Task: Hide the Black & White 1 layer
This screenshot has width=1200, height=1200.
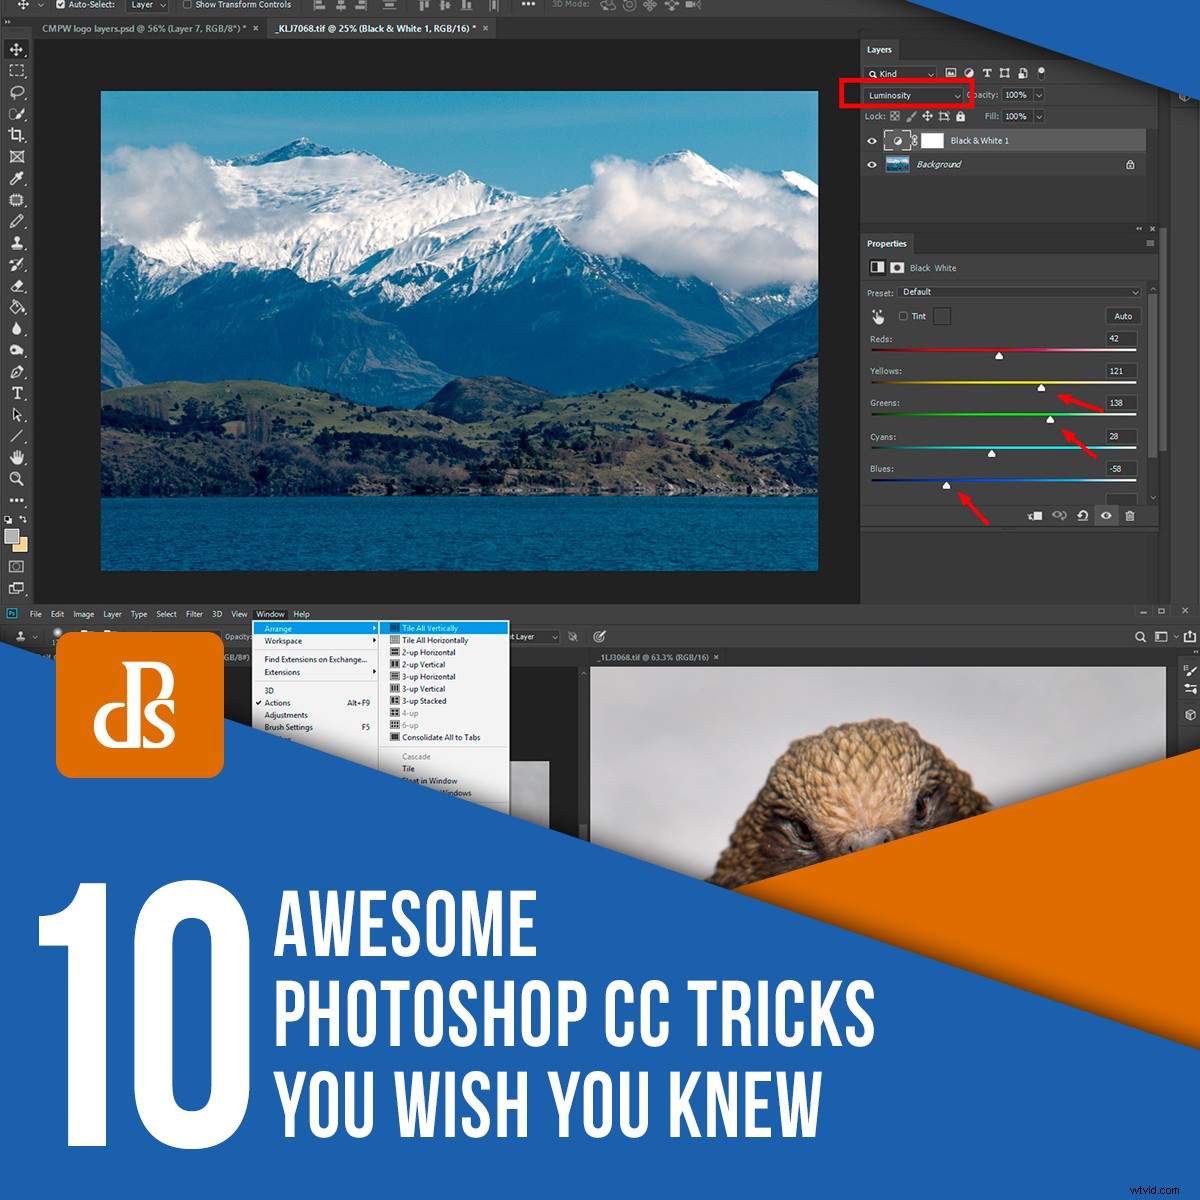Action: [x=871, y=141]
